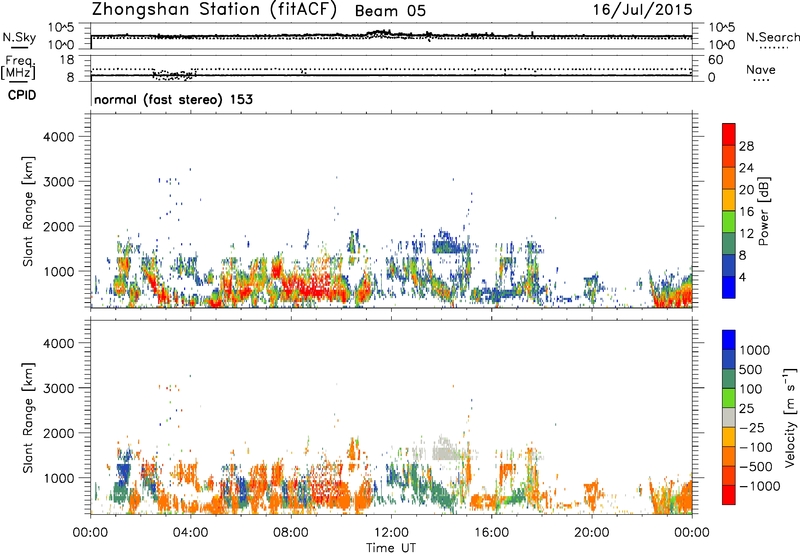The height and width of the screenshot is (554, 800).
Task: Pick Velocity colorbar segment between 100 and 500
Action: 729,379
